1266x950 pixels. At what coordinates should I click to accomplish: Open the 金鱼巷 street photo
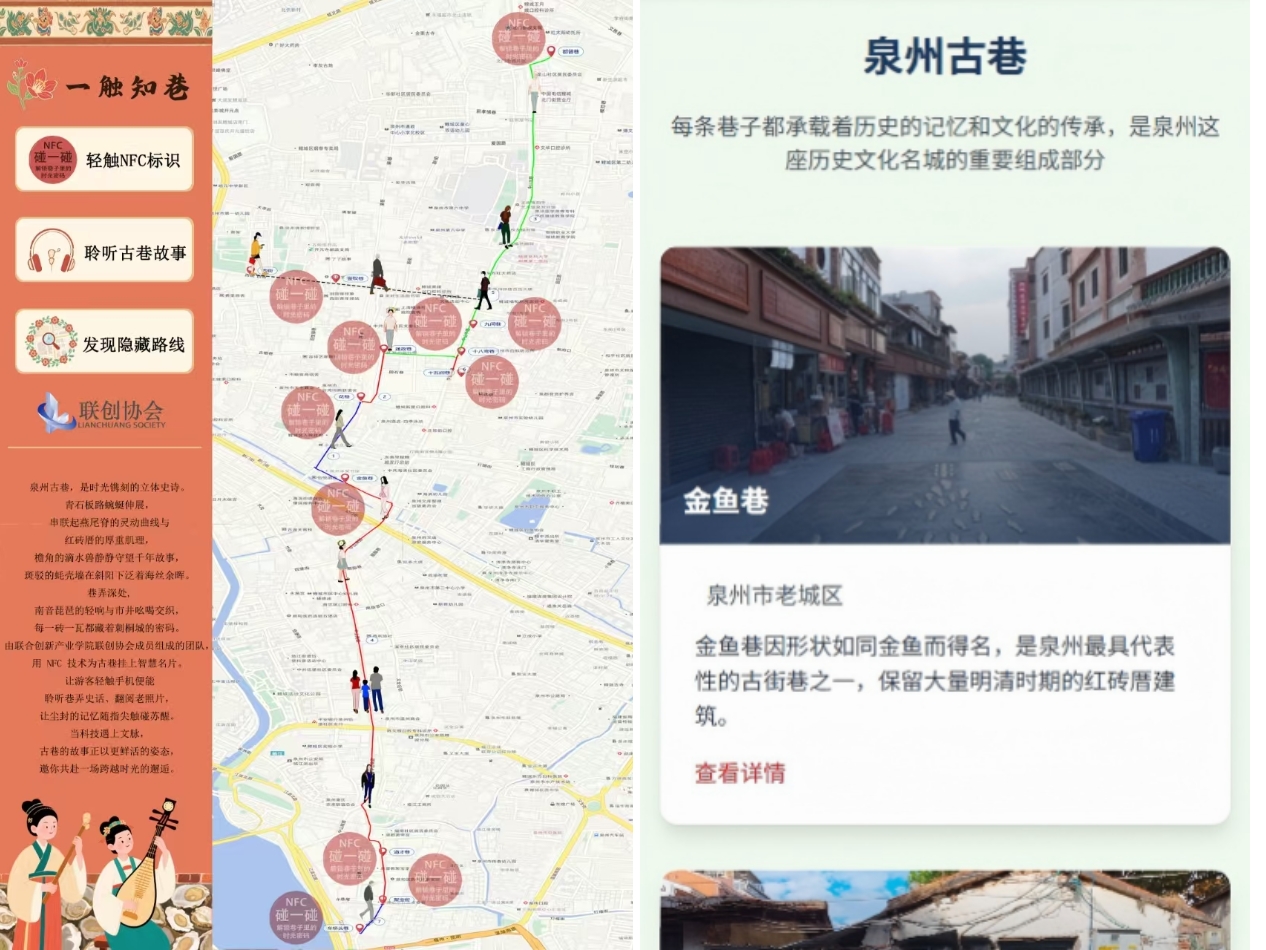pos(944,395)
